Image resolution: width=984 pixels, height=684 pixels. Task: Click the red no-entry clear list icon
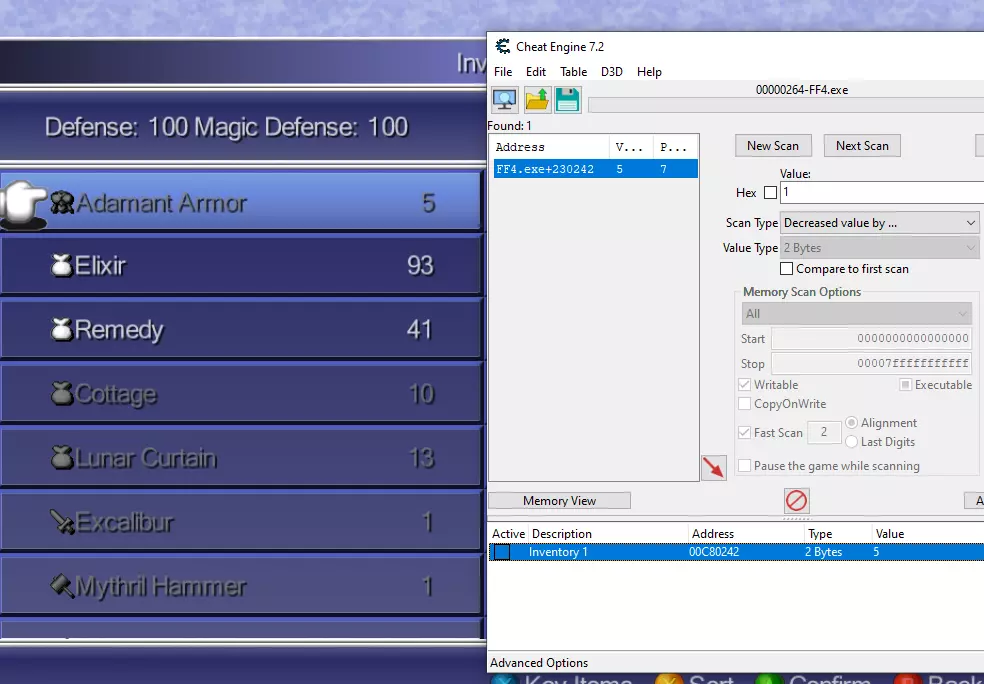coord(796,501)
